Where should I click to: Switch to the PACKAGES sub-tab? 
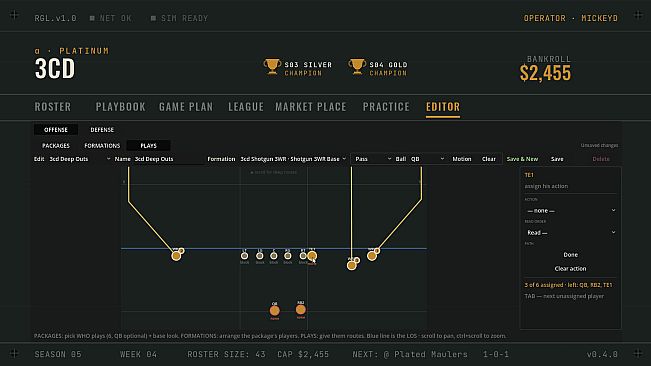56,146
